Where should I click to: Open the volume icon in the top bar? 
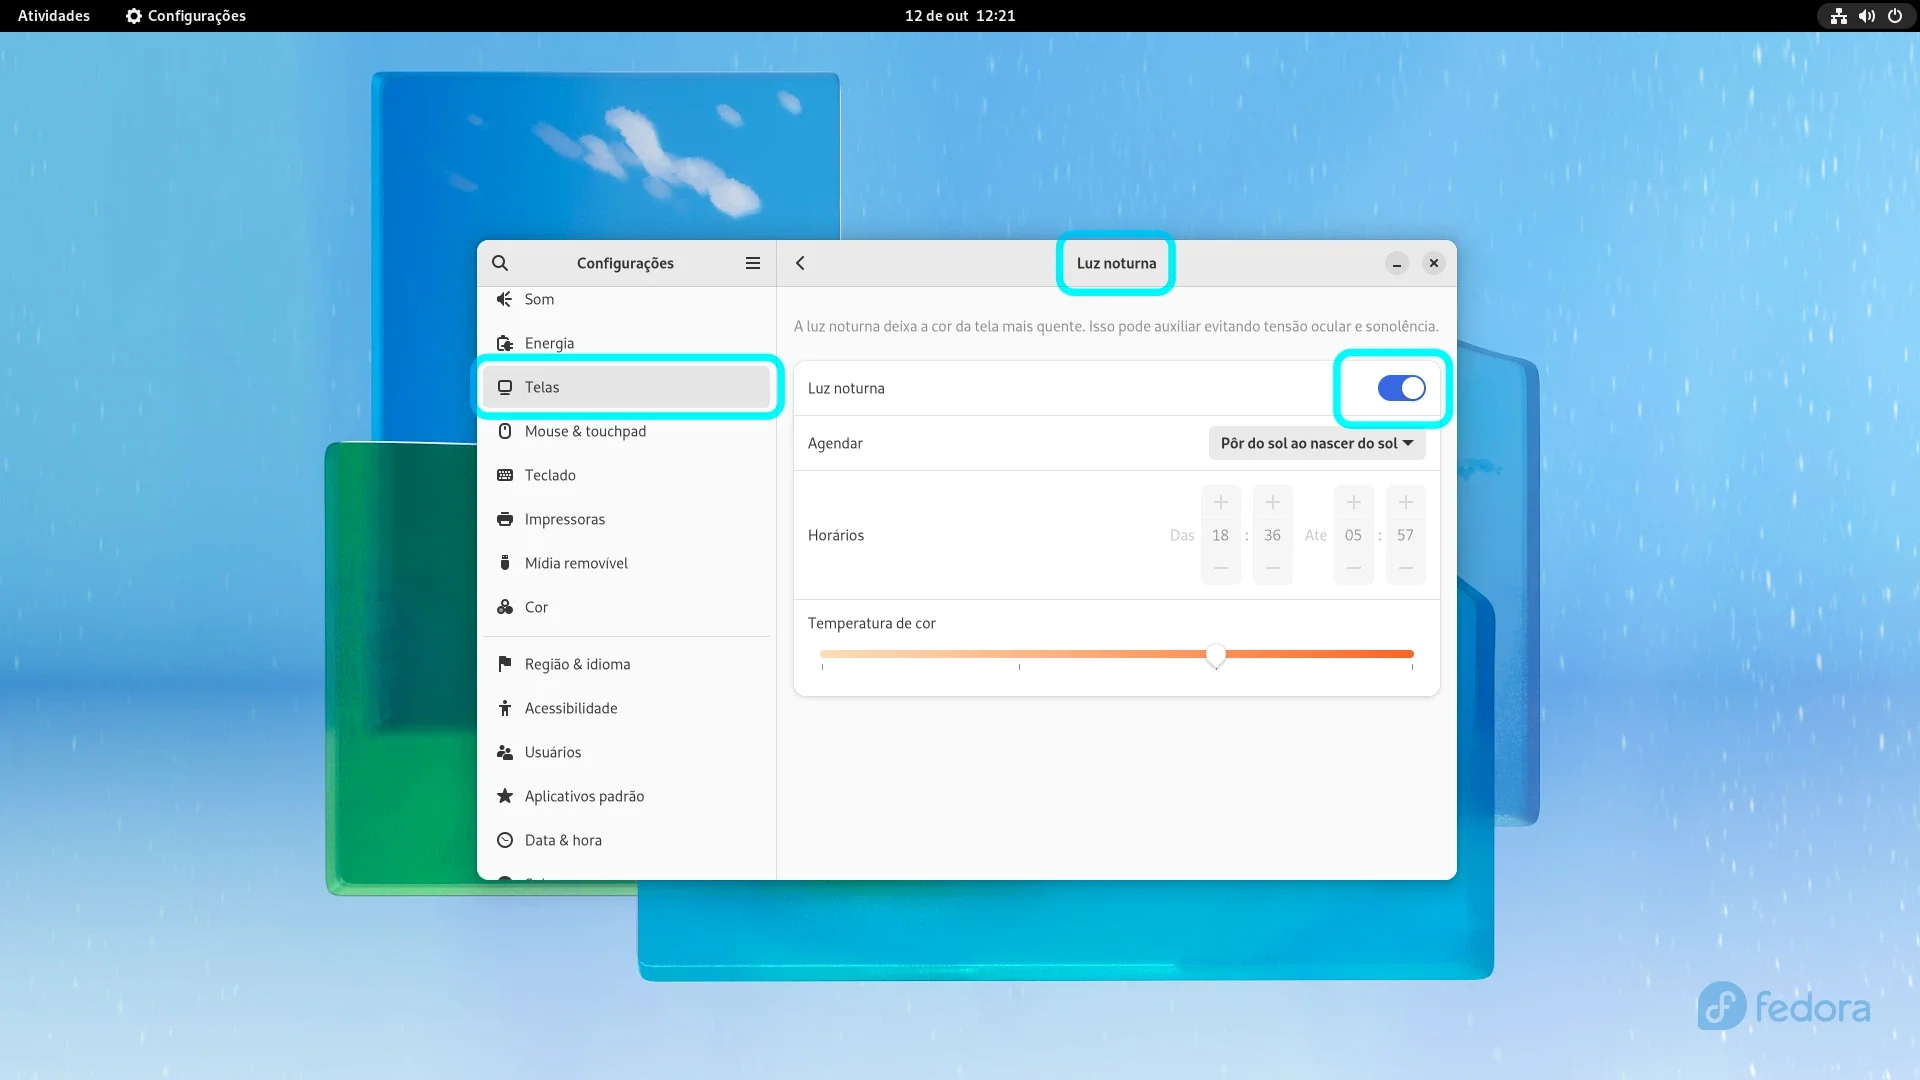1866,16
